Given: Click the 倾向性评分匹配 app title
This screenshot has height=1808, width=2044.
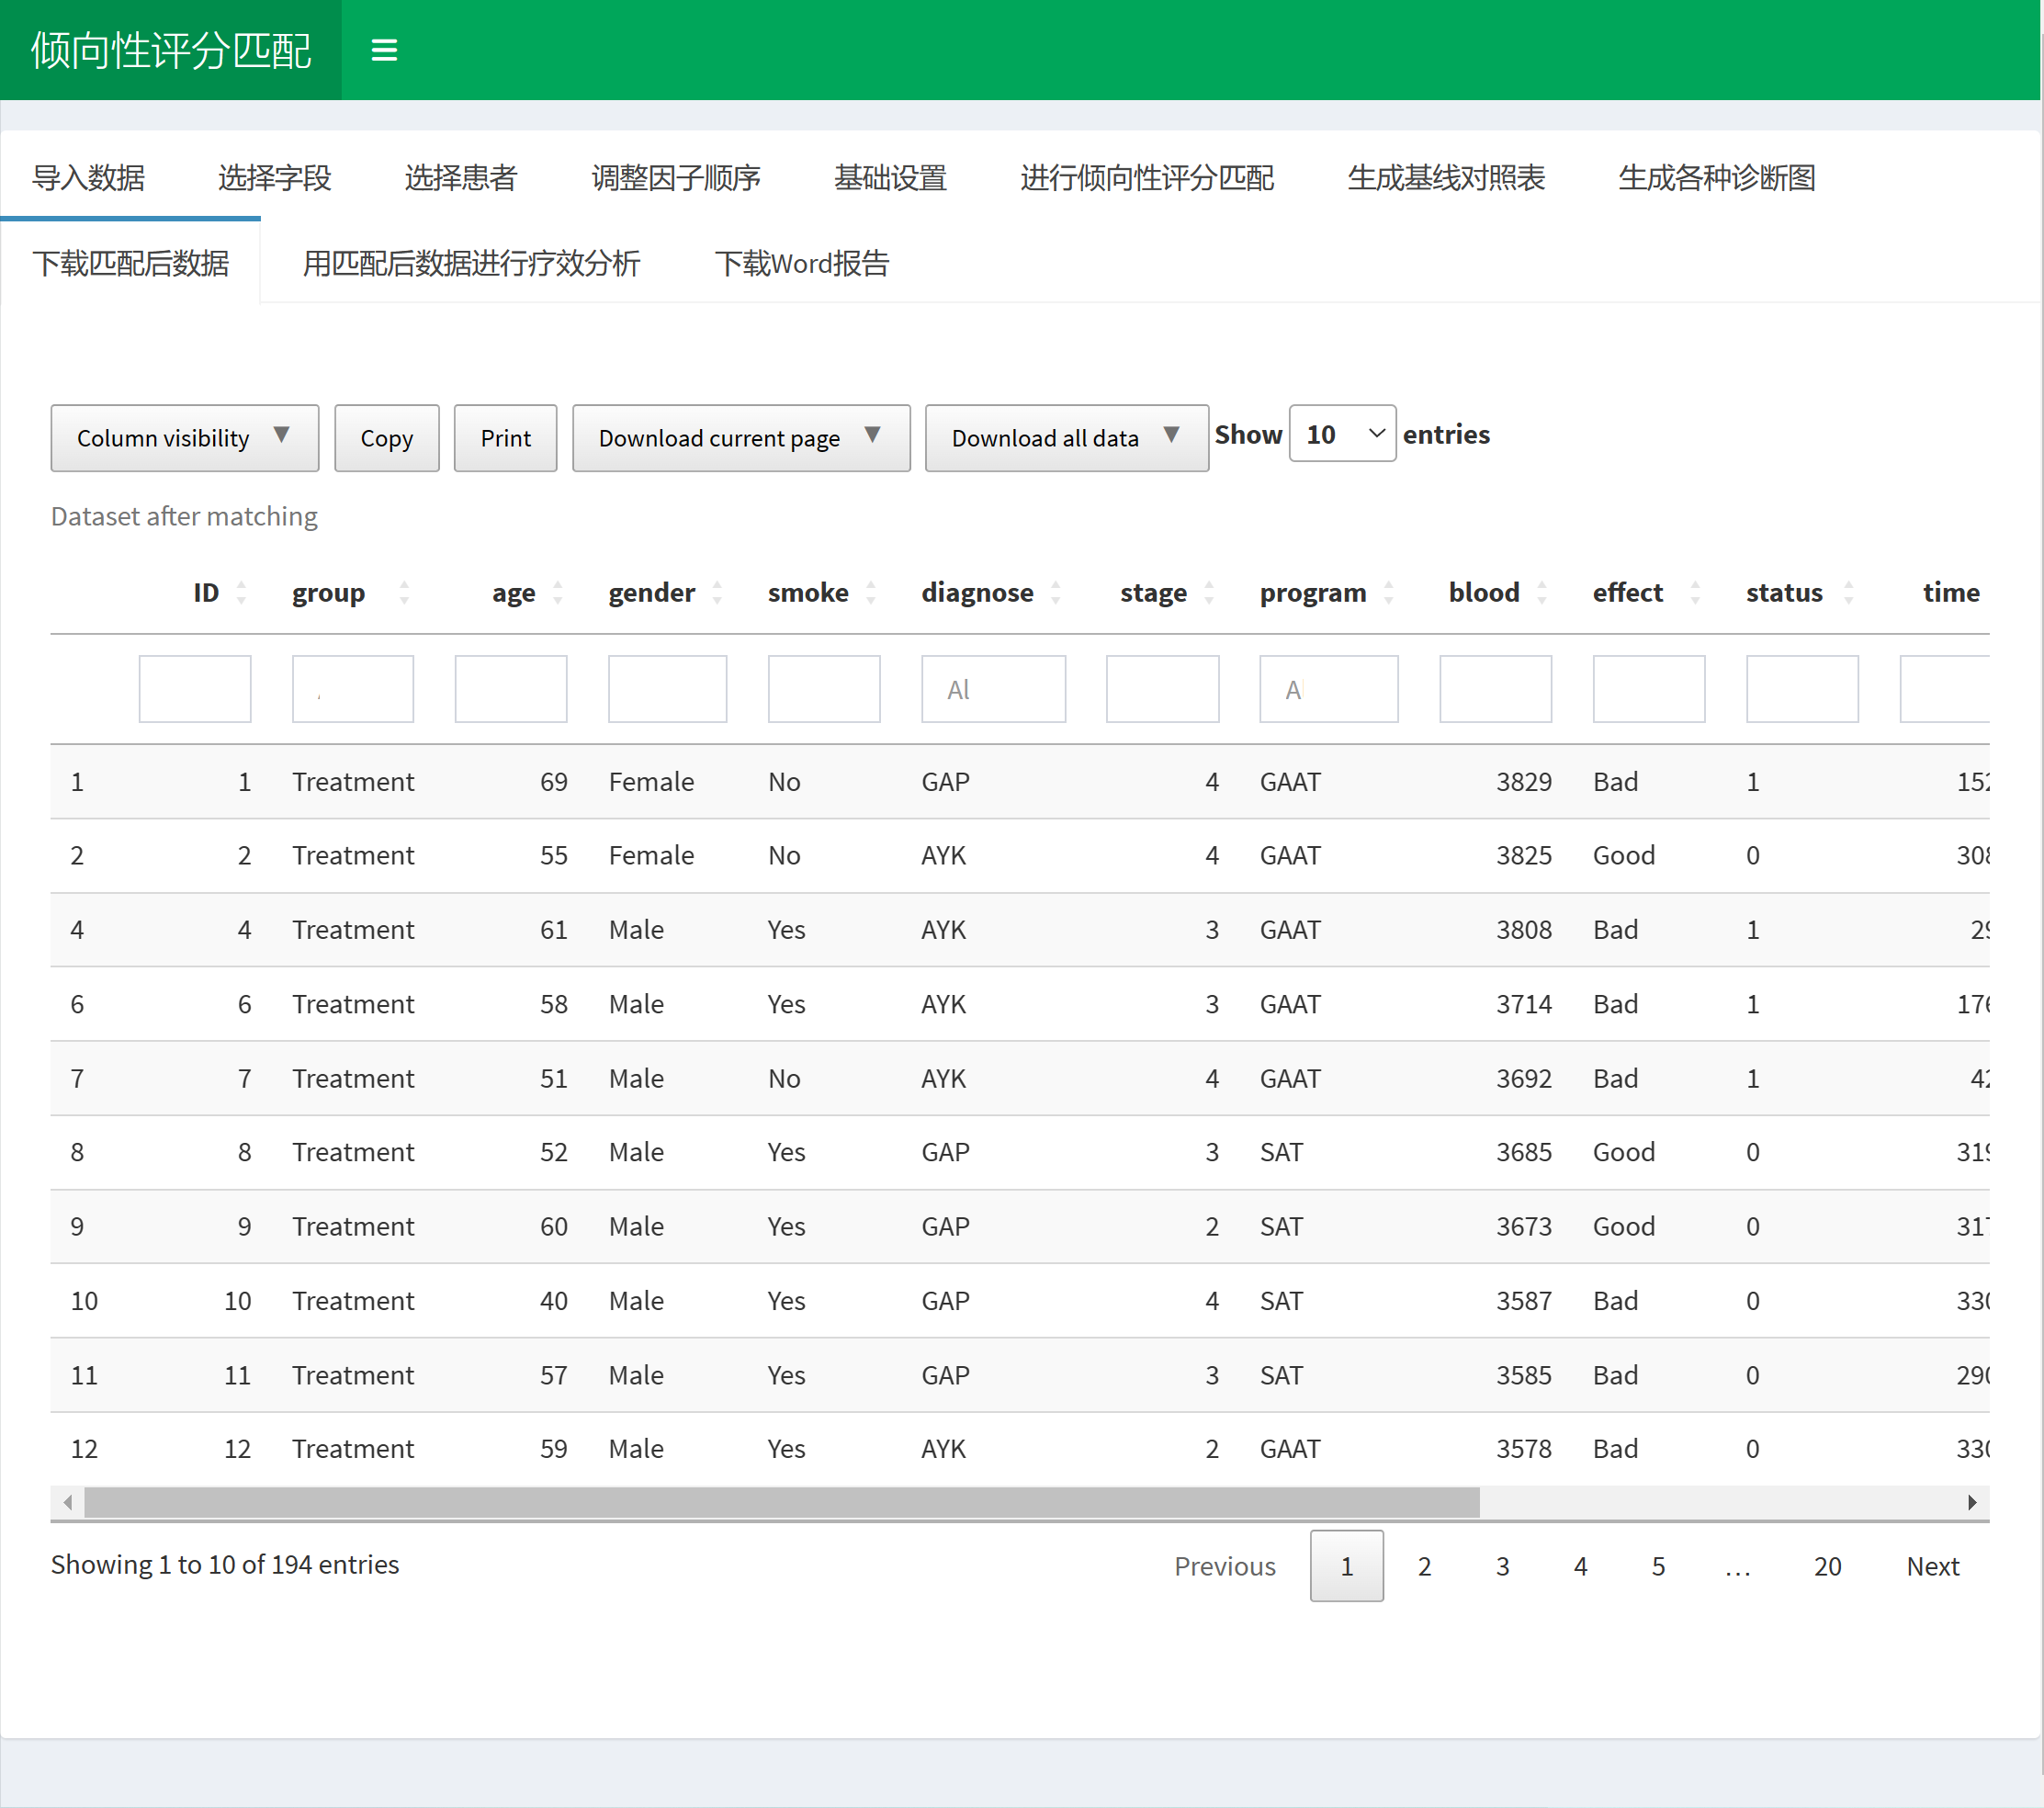Looking at the screenshot, I should point(171,50).
